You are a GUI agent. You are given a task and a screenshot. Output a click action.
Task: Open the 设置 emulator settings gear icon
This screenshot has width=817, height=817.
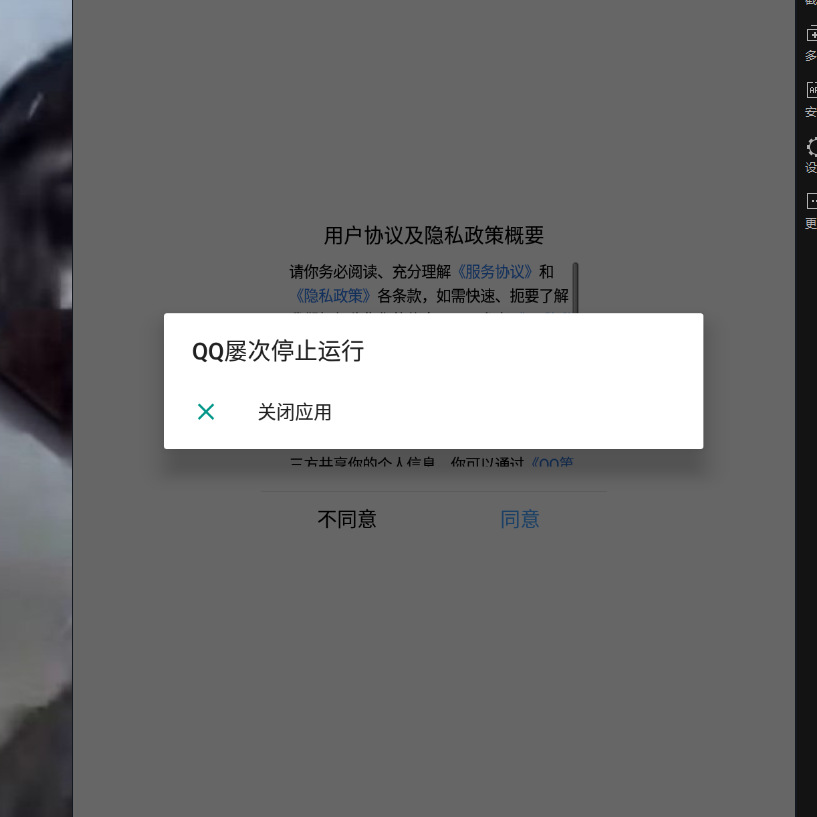tap(810, 148)
